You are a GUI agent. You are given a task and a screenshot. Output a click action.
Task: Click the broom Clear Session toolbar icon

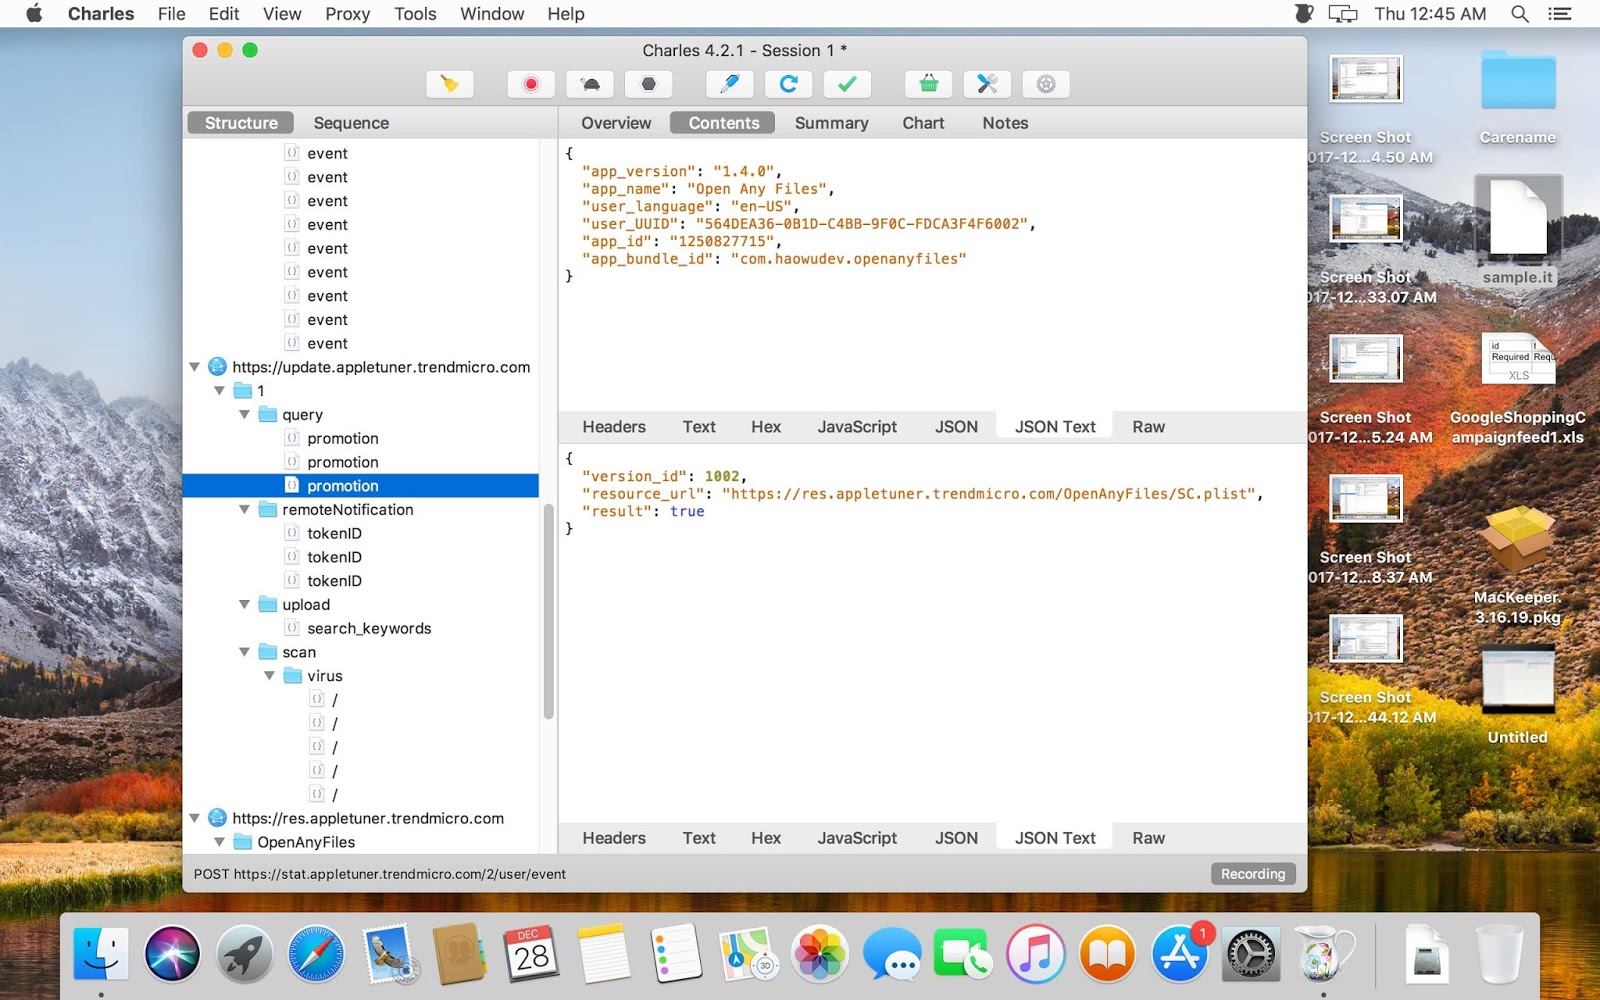[449, 84]
